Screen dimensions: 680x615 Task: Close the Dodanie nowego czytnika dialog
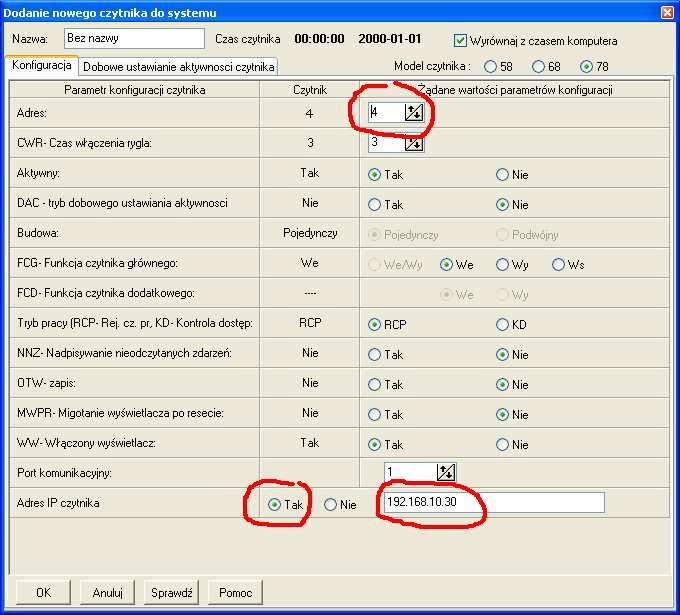pos(667,13)
